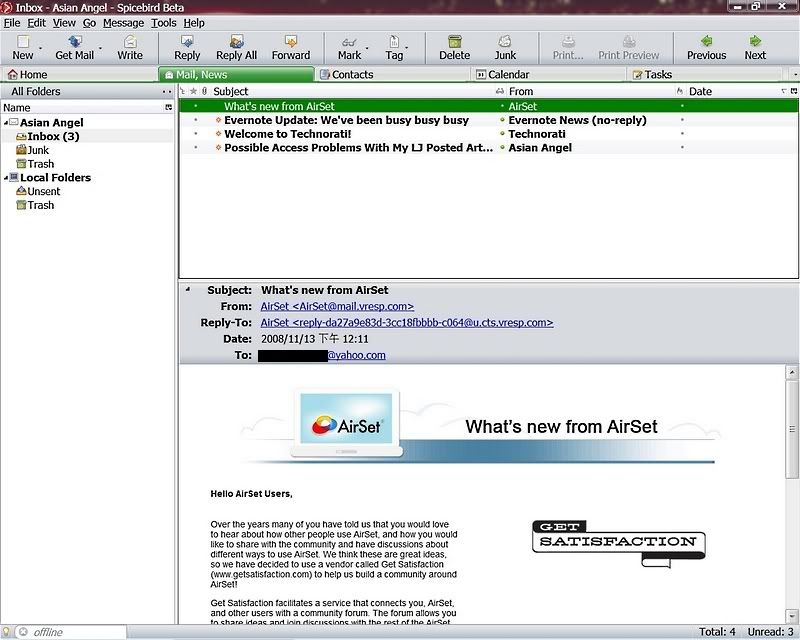The width and height of the screenshot is (800, 640).
Task: Toggle star on What's new from AirSet message
Action: coord(196,107)
